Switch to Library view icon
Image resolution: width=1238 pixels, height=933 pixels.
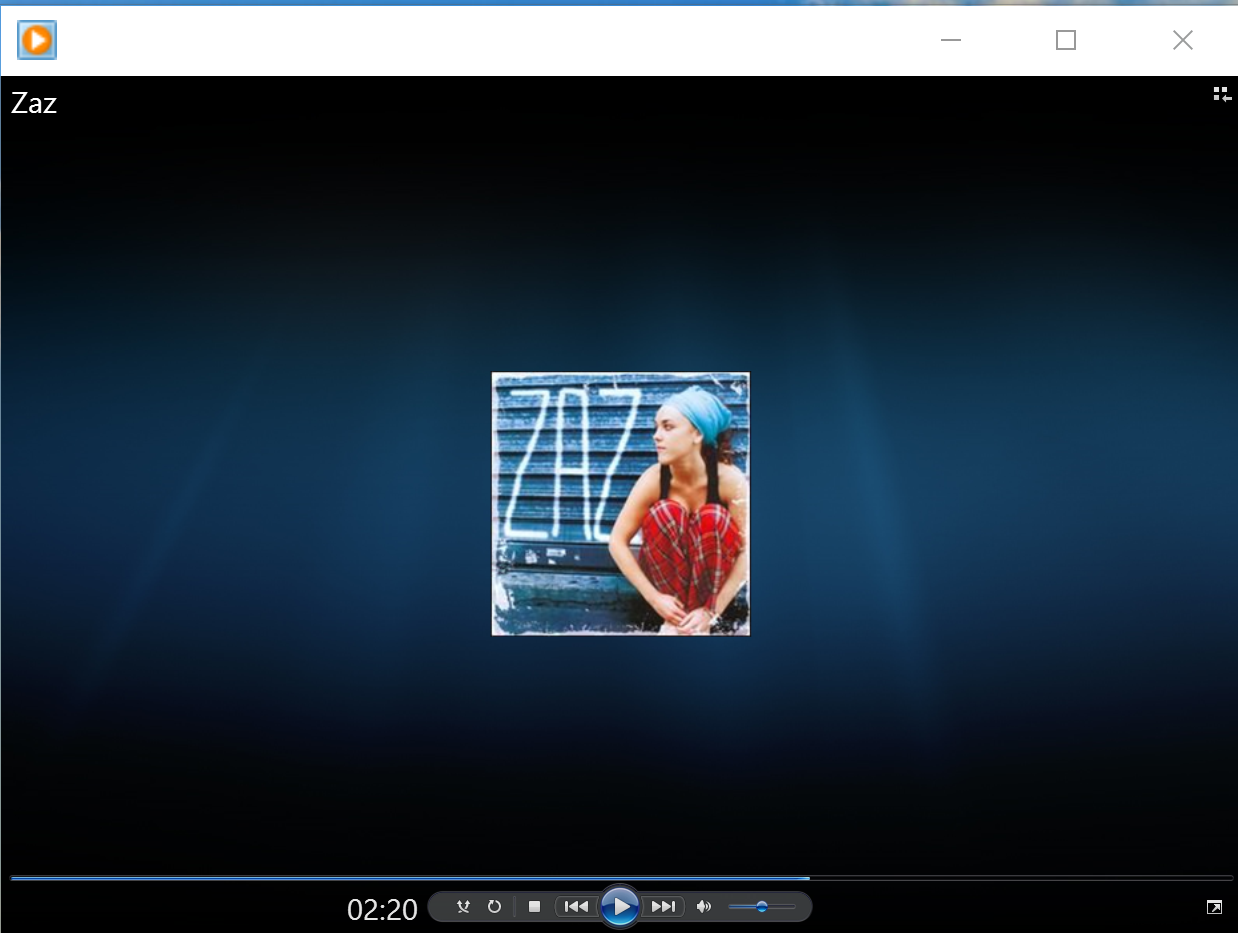pyautogui.click(x=1222, y=94)
